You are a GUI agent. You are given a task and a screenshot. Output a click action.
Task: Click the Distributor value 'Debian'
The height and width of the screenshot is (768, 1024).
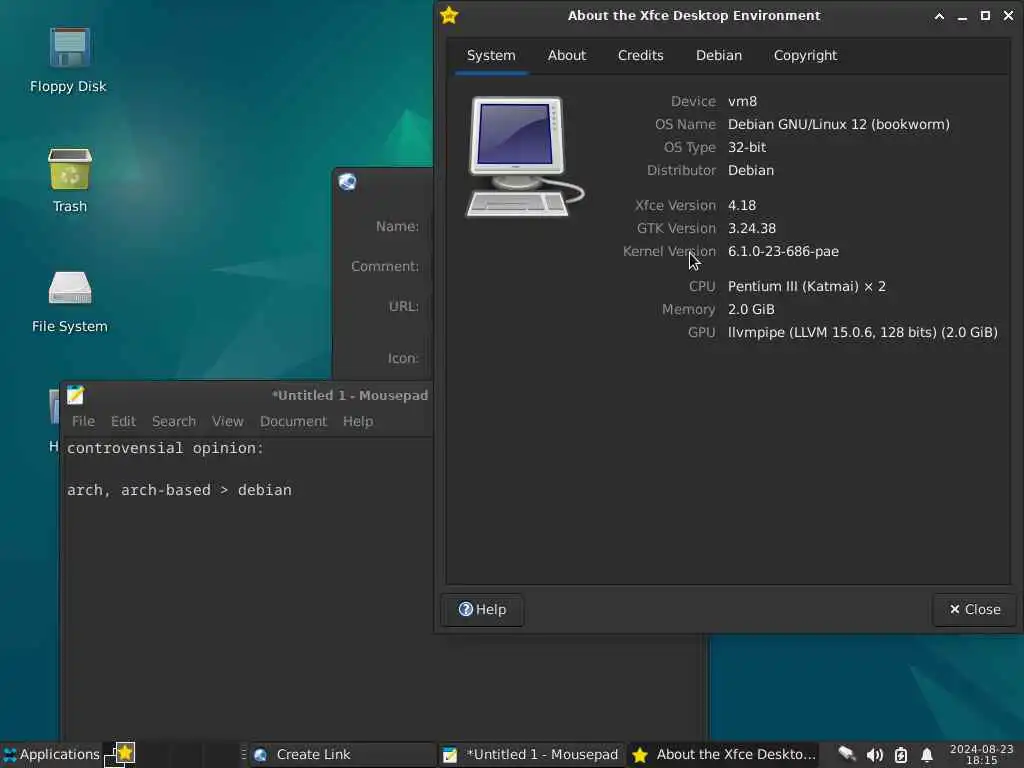click(750, 170)
